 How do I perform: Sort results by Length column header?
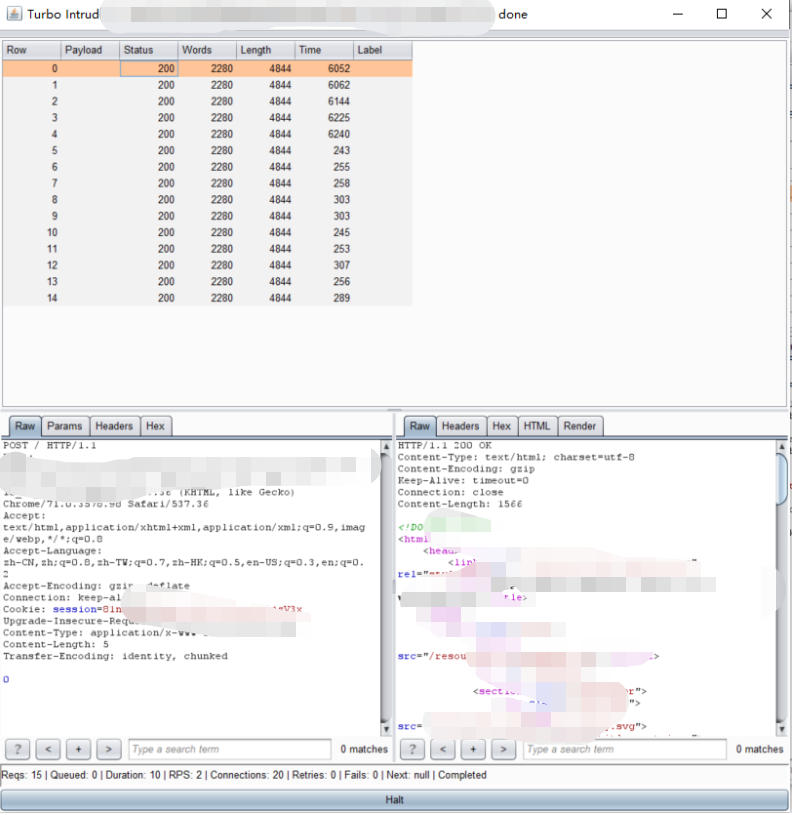point(265,50)
